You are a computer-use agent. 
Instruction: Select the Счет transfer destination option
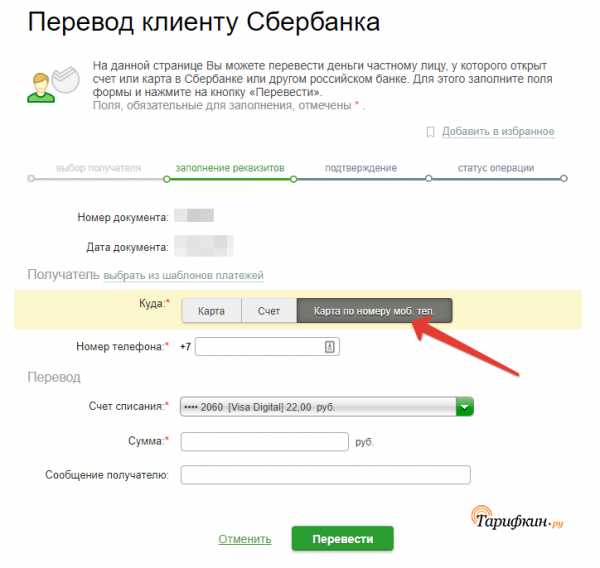pyautogui.click(x=269, y=311)
